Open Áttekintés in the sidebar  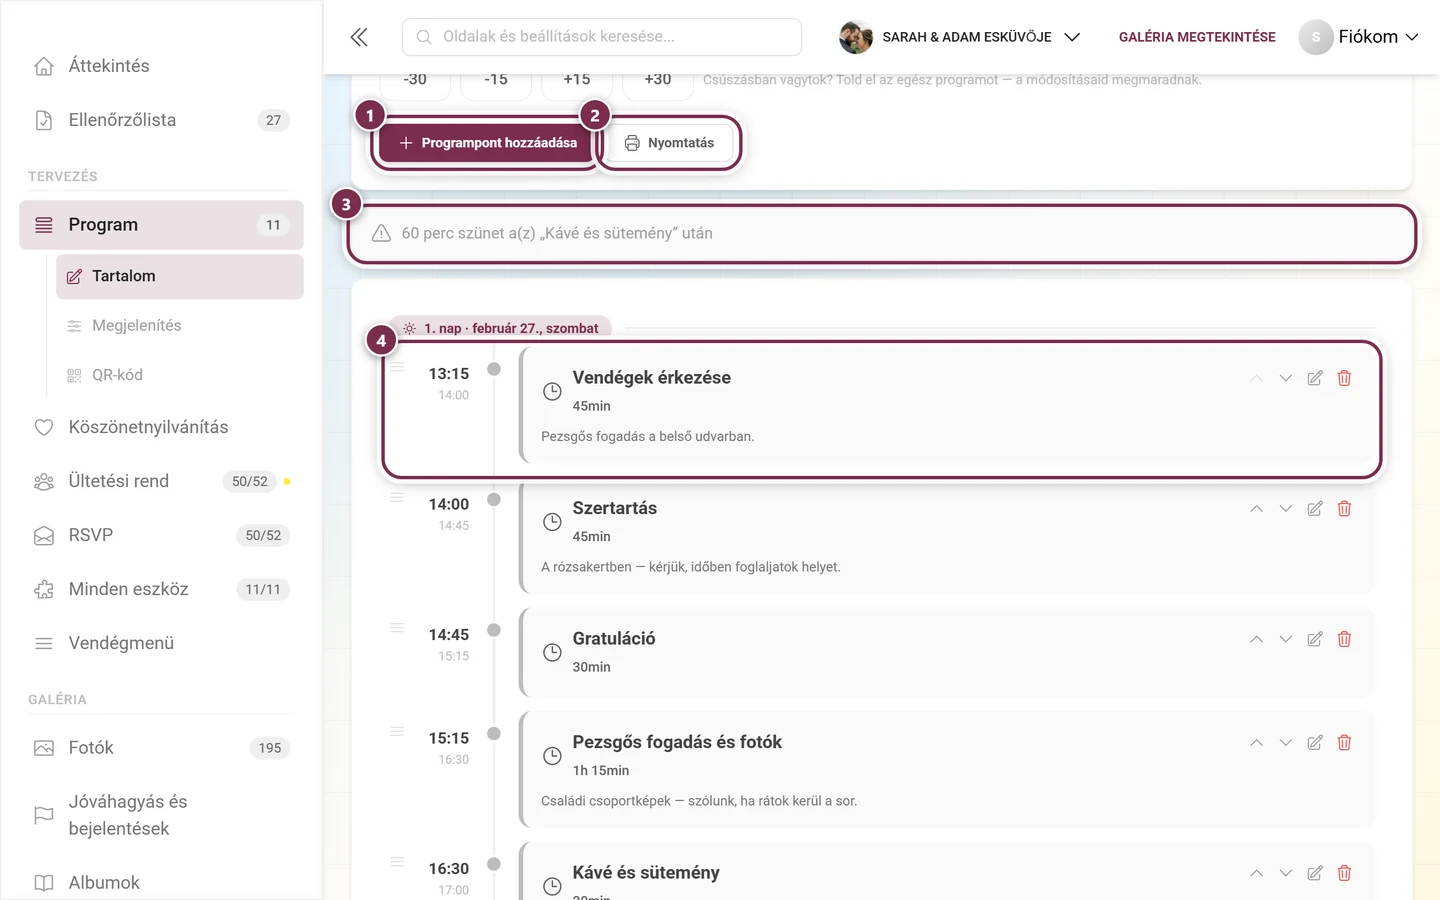(x=161, y=66)
